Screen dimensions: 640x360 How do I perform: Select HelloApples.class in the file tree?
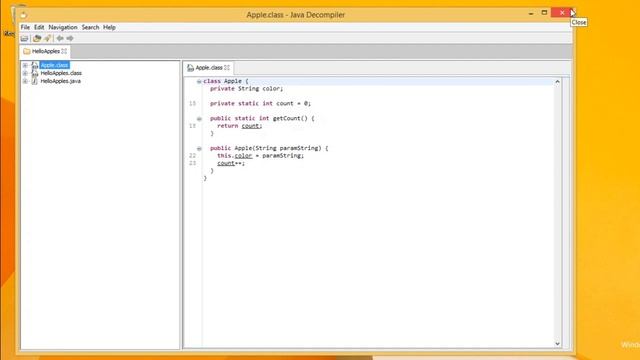pos(61,73)
